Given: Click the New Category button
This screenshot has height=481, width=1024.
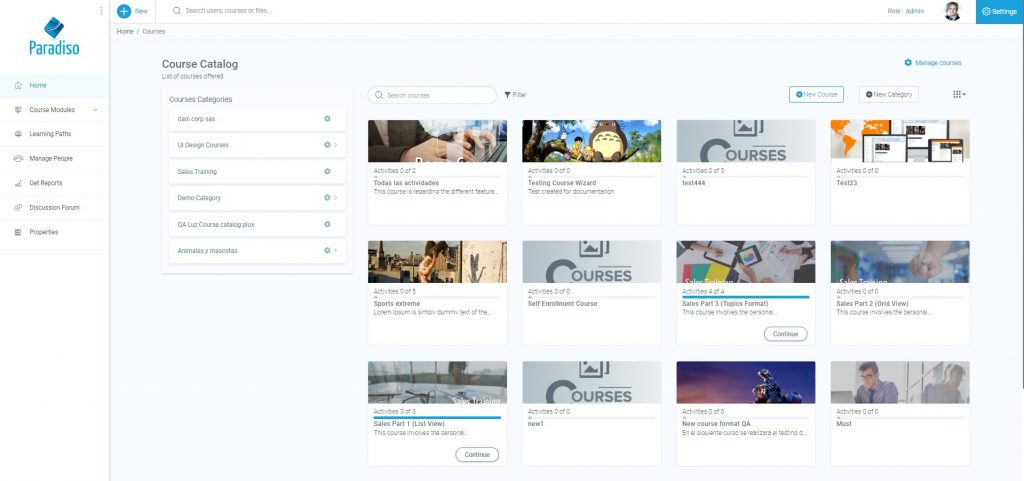Looking at the screenshot, I should coord(889,94).
